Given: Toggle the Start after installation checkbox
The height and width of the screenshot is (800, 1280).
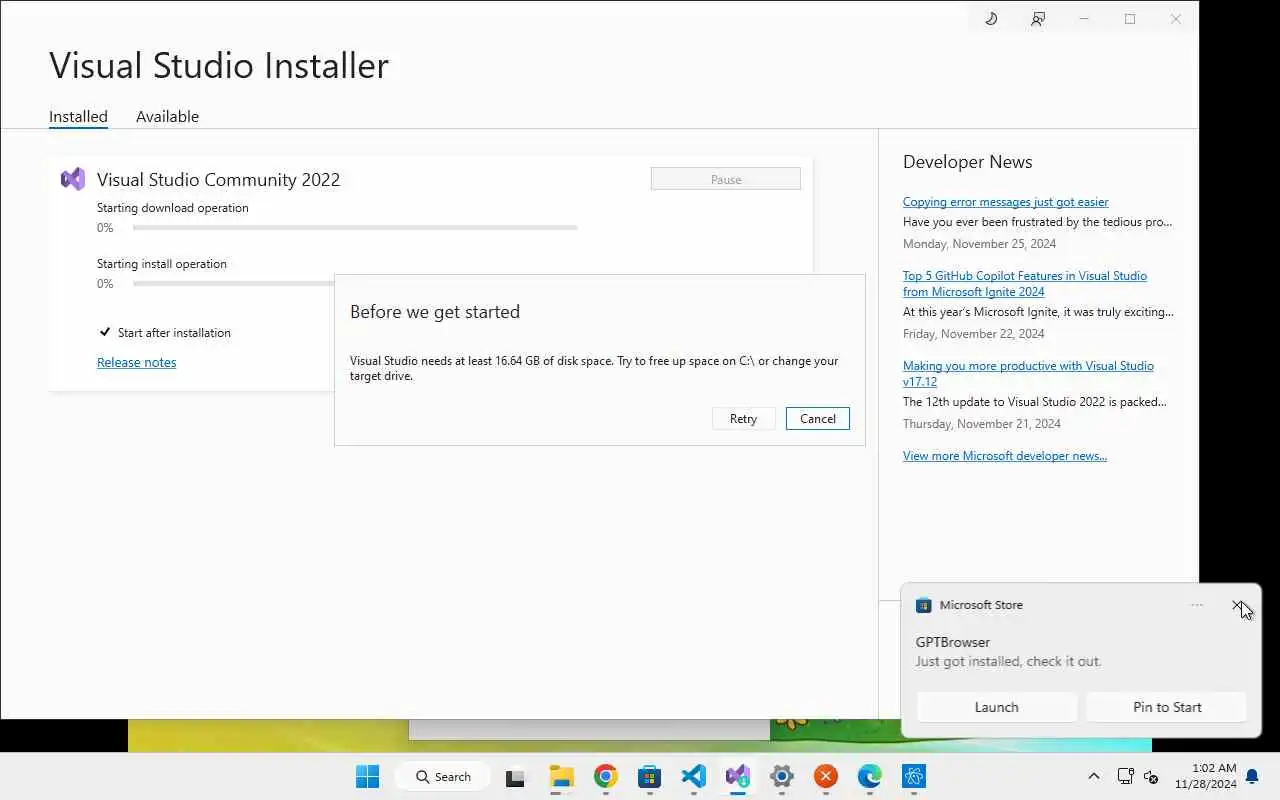Looking at the screenshot, I should click(x=105, y=332).
